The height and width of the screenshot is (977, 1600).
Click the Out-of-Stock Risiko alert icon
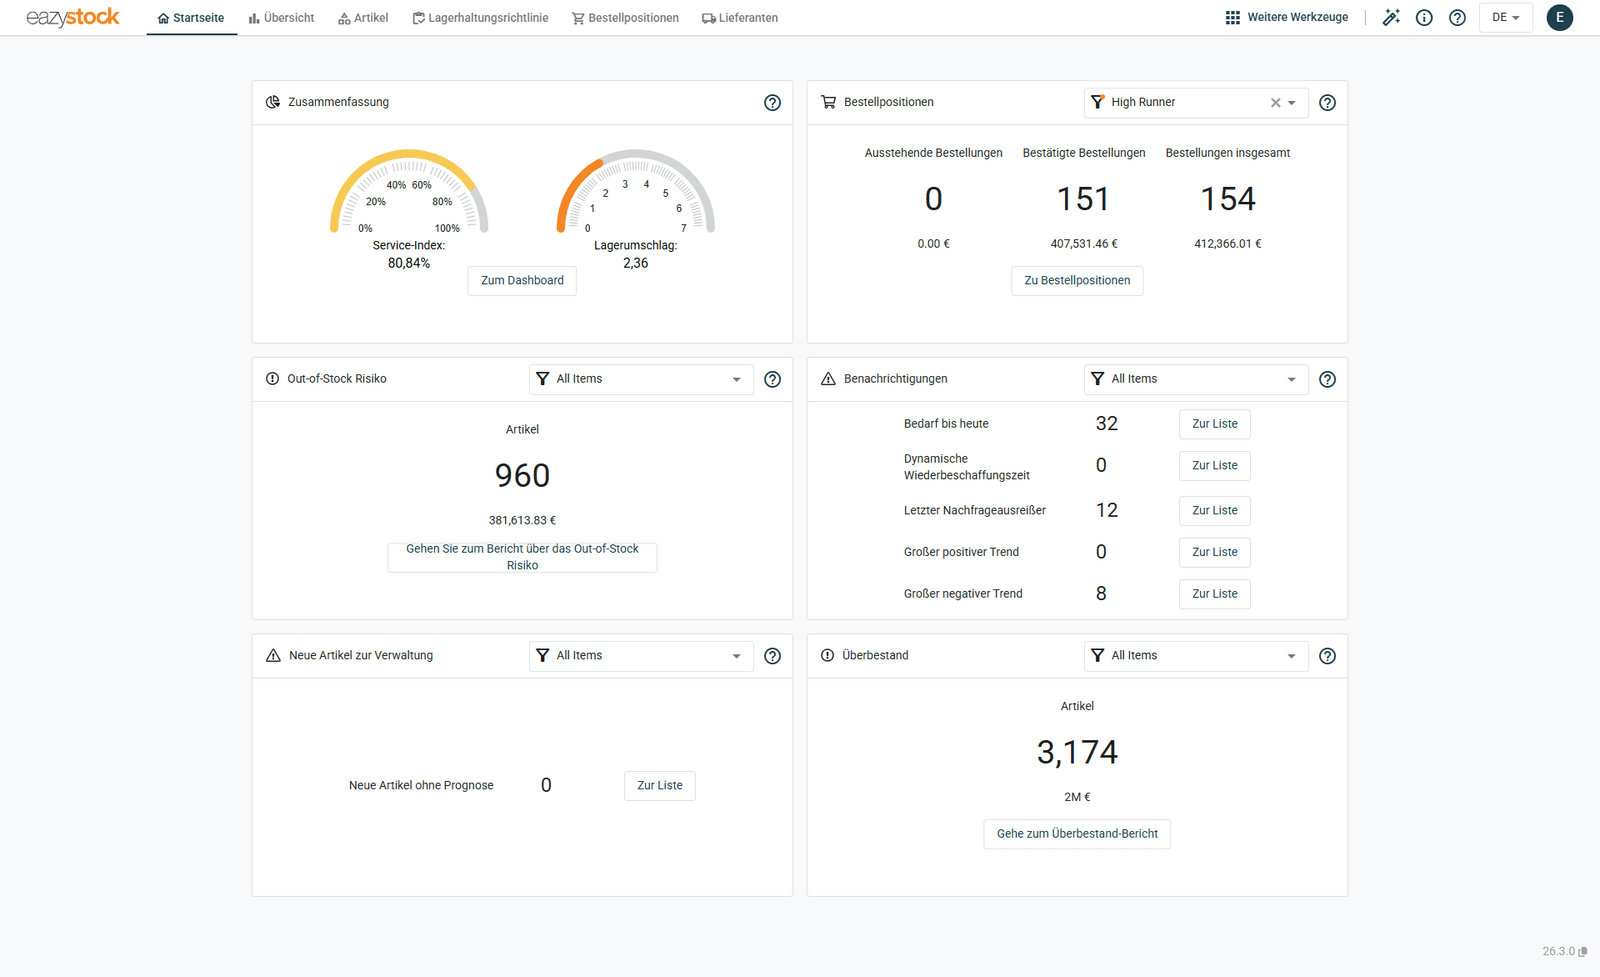click(x=272, y=379)
